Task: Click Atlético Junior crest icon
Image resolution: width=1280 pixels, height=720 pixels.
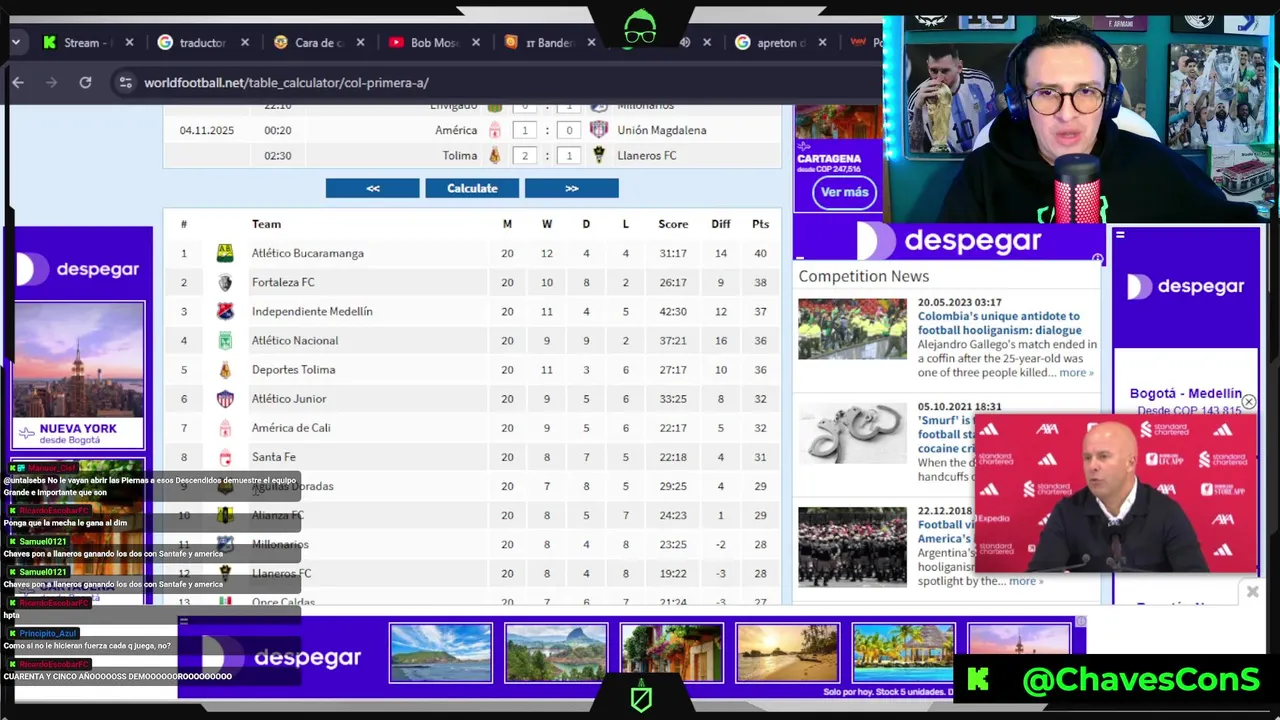Action: click(x=225, y=398)
